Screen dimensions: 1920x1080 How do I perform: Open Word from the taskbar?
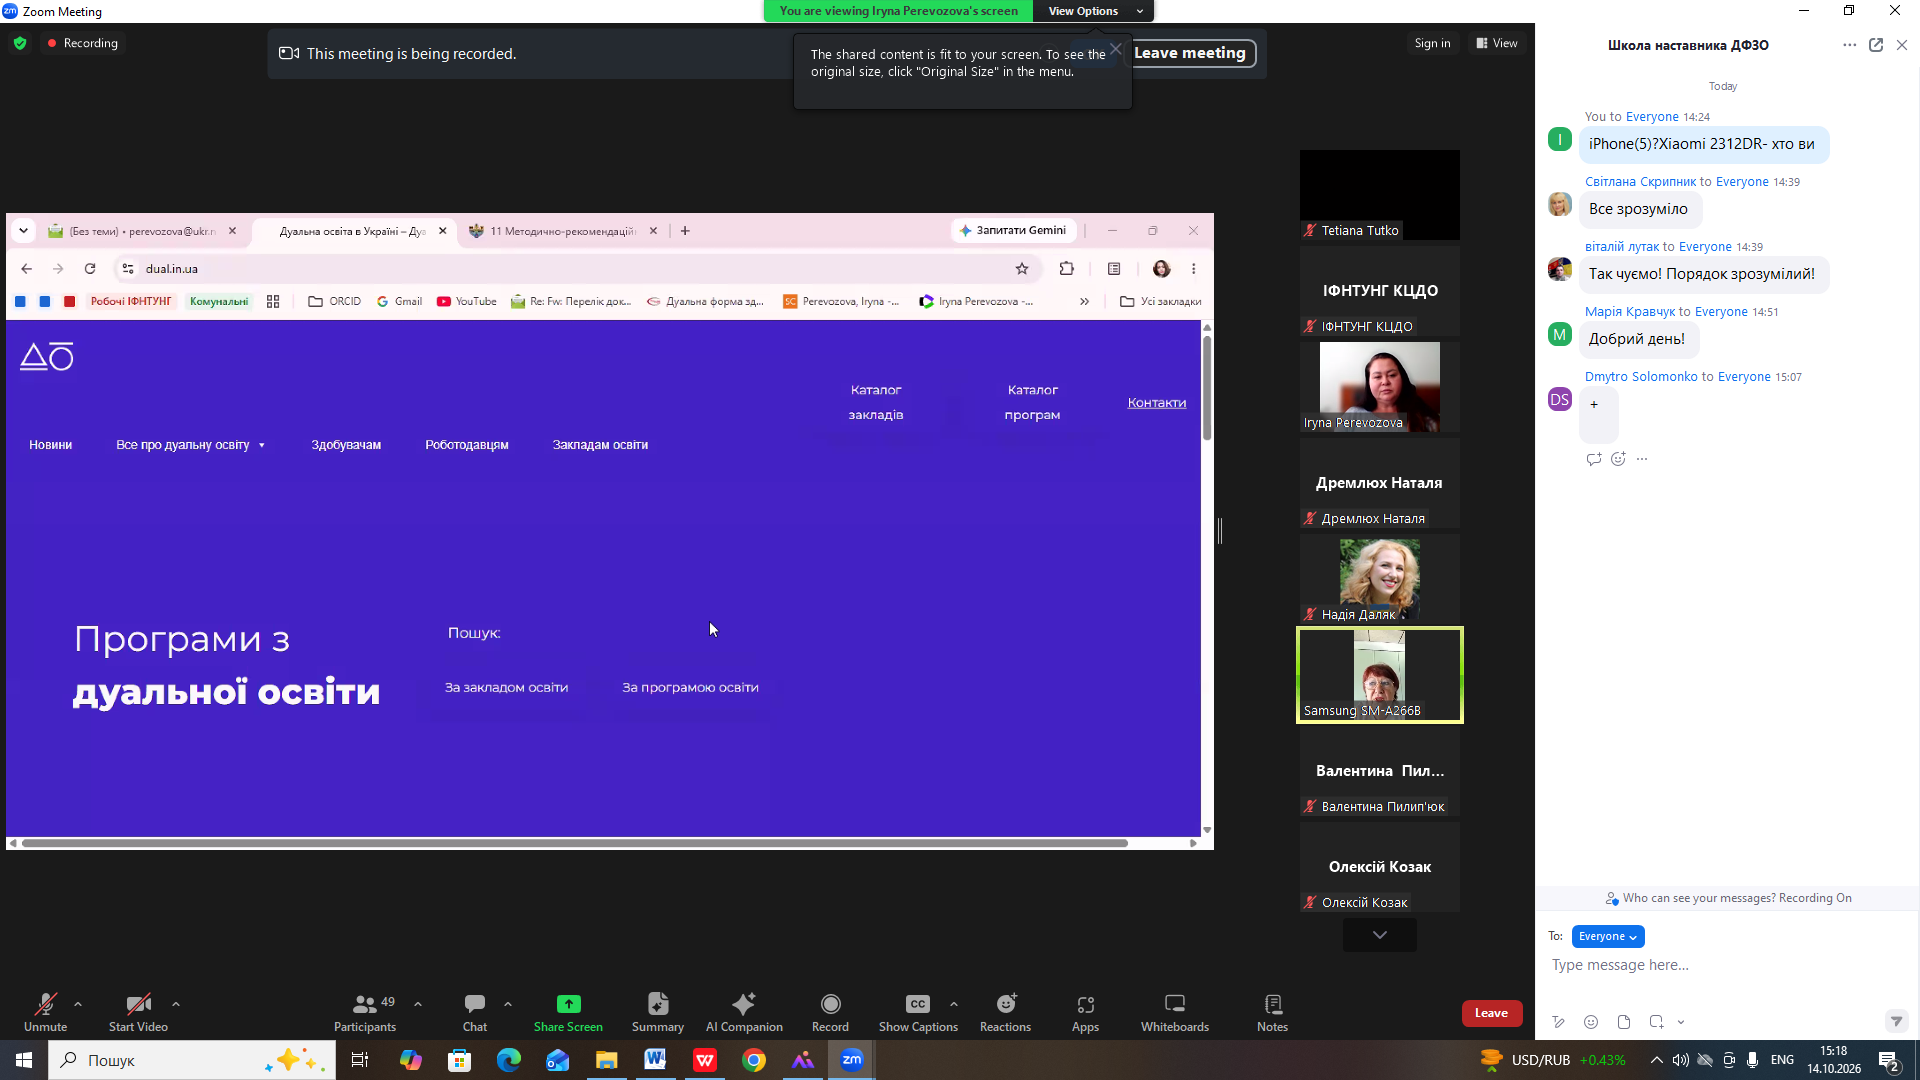[655, 1060]
